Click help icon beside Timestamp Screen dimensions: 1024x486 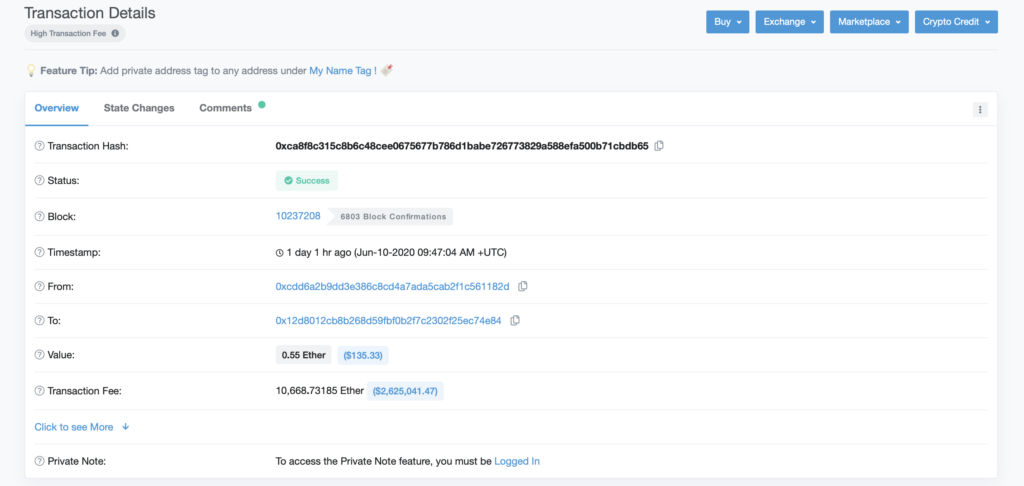pyautogui.click(x=39, y=252)
